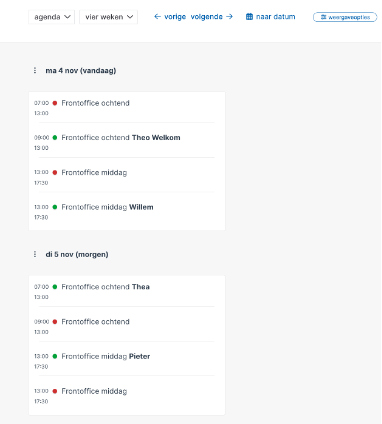The height and width of the screenshot is (424, 382).
Task: Click the sliders icon in weergaveopties button
Action: coord(323,17)
